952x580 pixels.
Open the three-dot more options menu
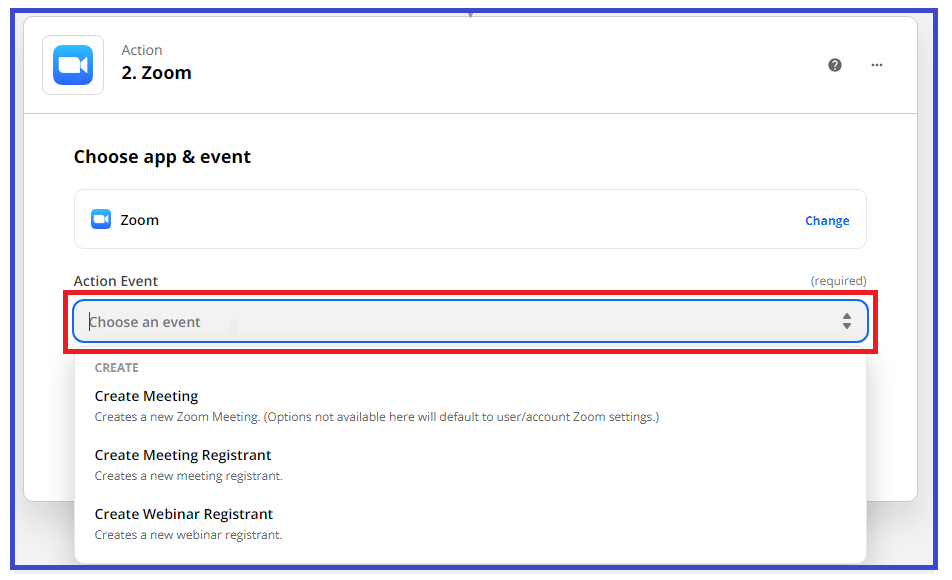coord(877,65)
